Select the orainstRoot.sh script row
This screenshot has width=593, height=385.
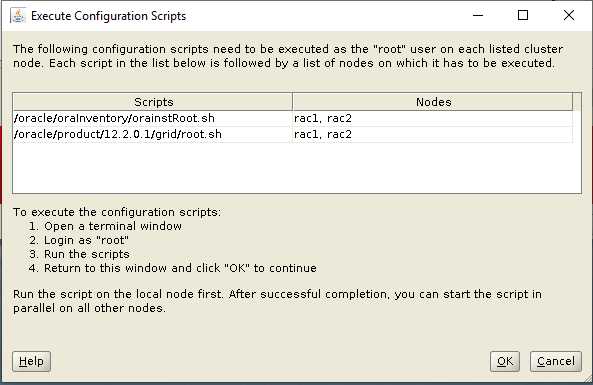point(293,118)
